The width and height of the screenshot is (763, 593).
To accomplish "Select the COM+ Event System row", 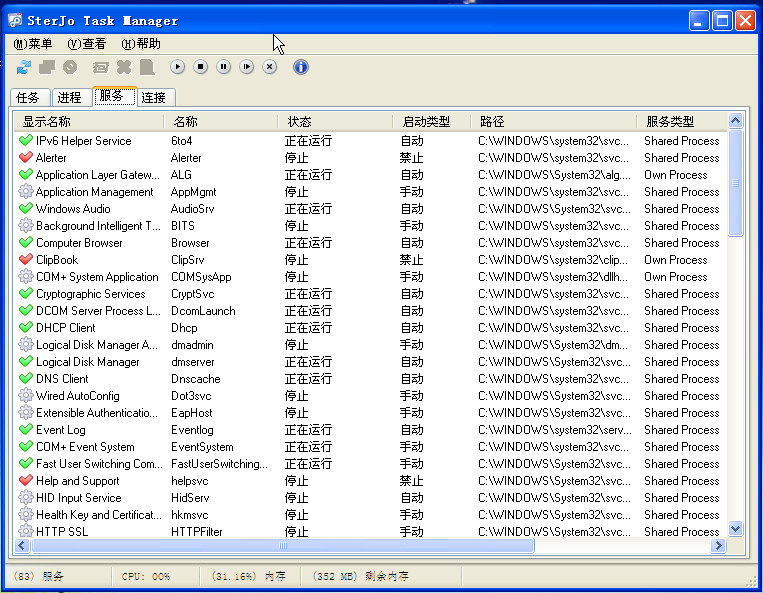I will point(370,447).
